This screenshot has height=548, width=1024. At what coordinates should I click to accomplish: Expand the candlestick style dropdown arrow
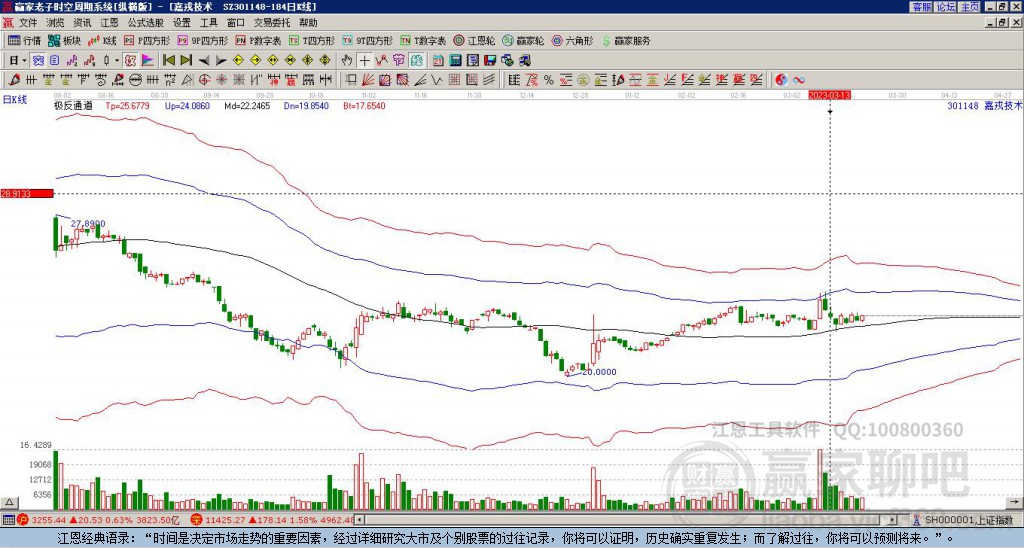point(117,60)
